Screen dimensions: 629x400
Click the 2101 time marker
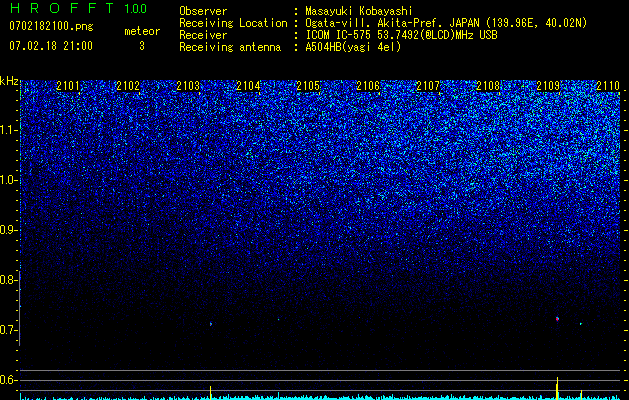68,86
